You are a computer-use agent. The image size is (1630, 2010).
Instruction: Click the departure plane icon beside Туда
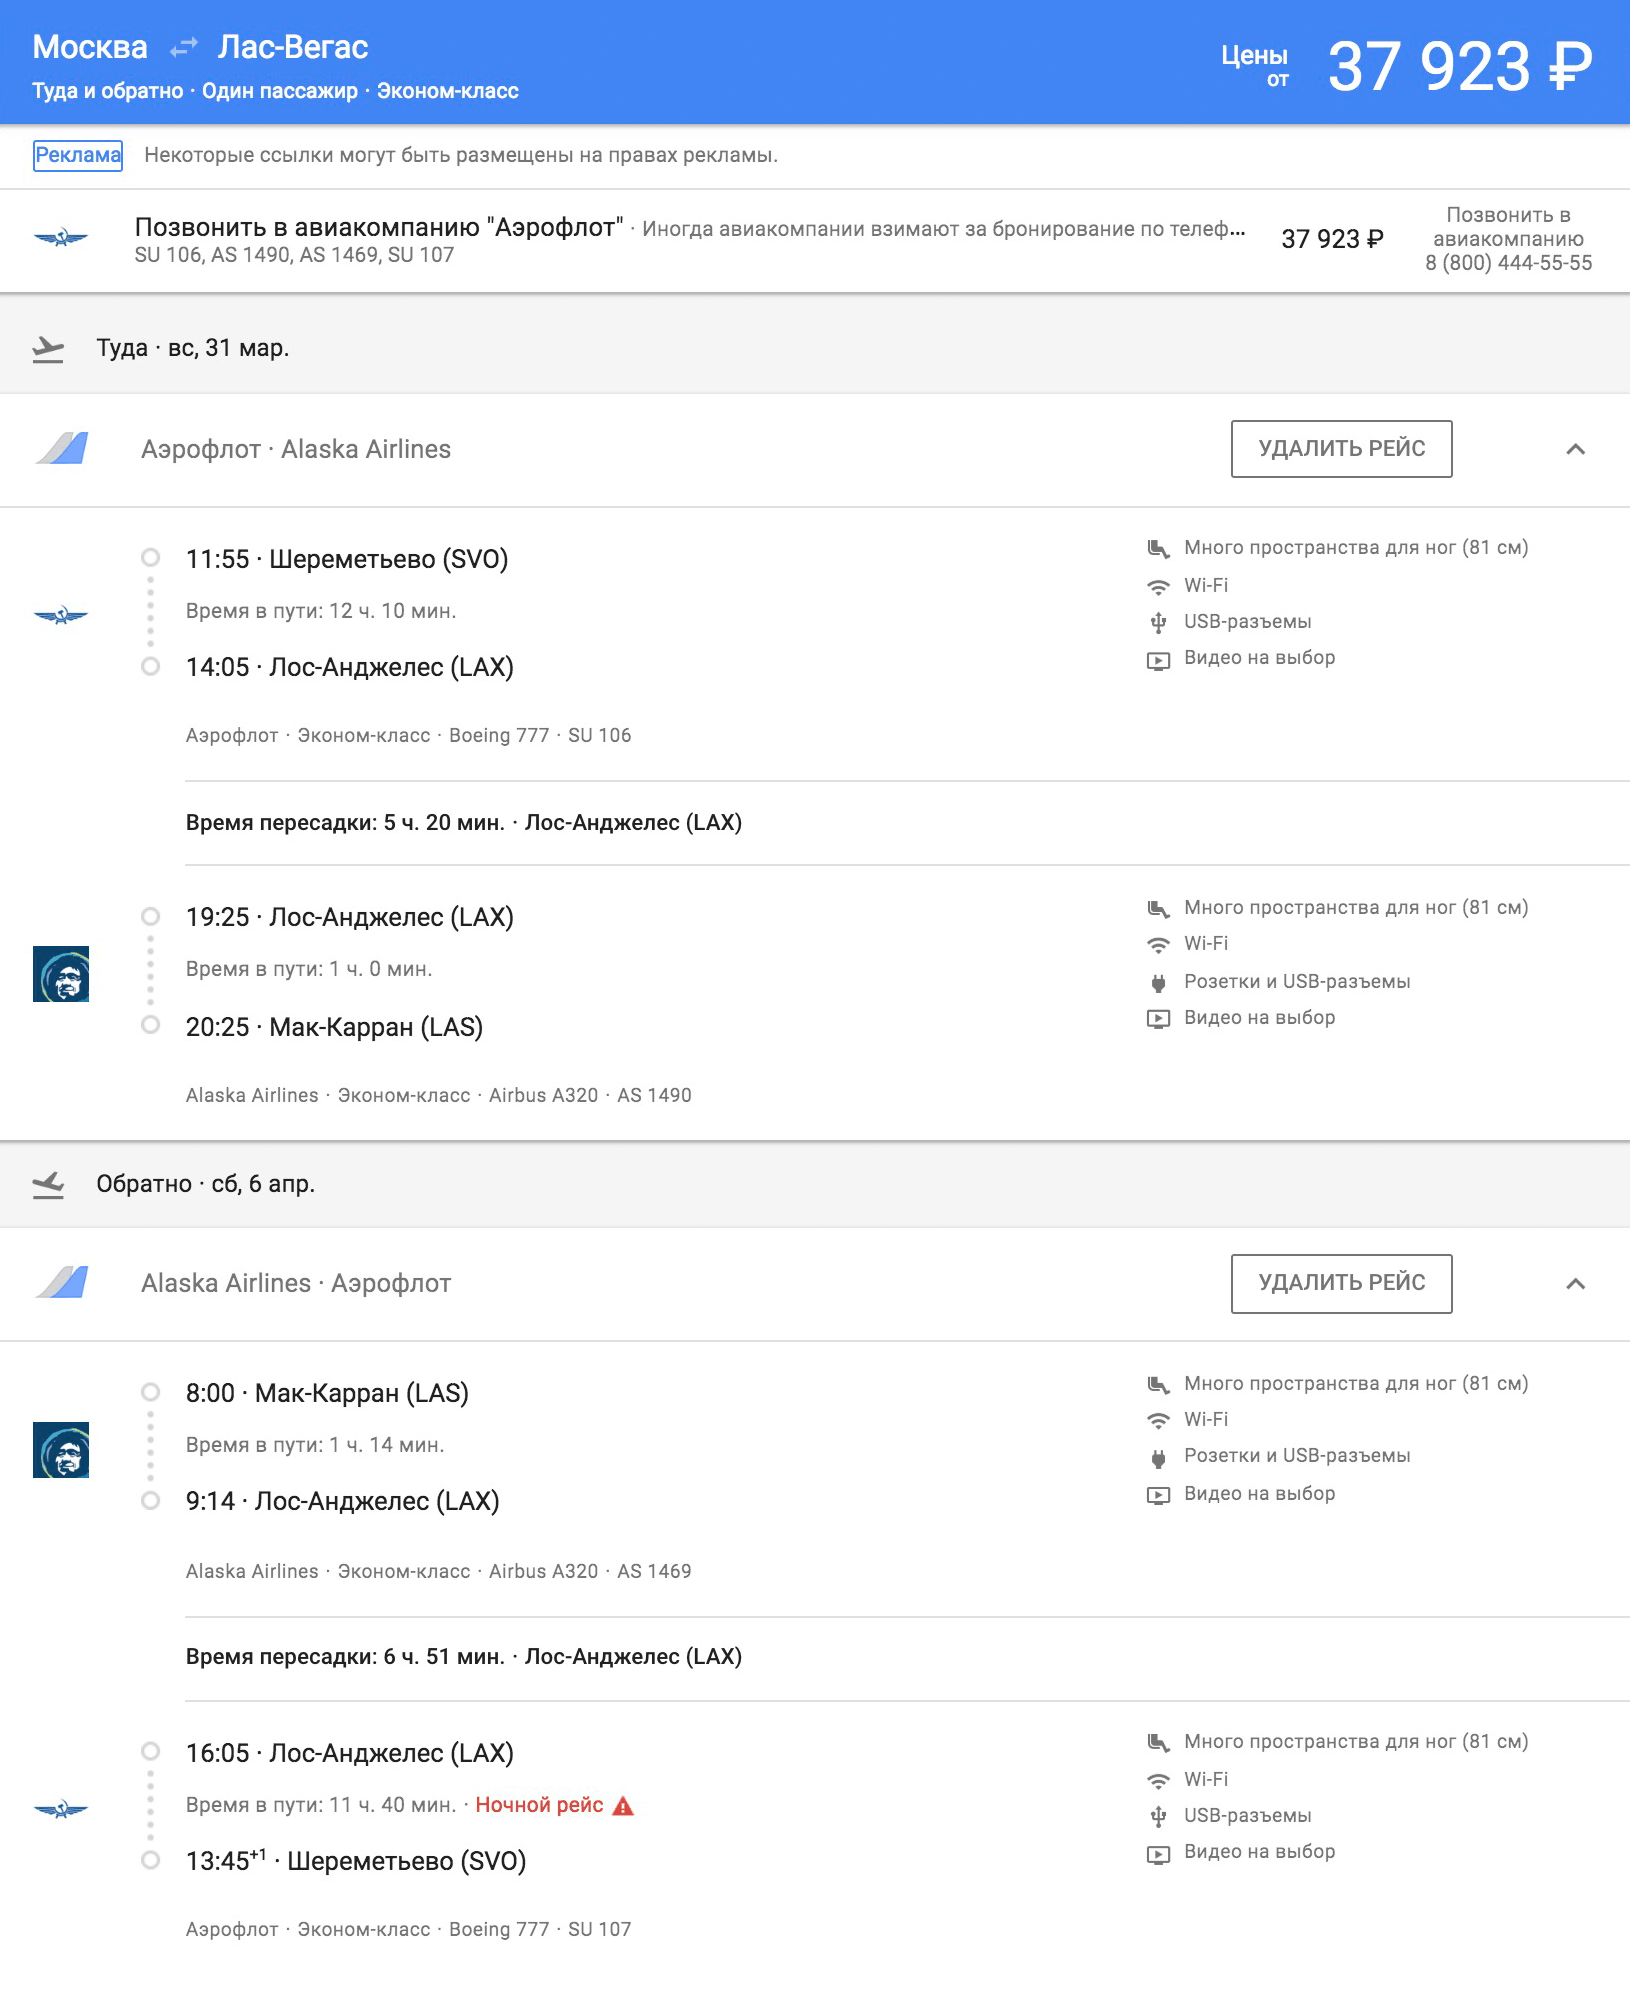click(x=48, y=348)
